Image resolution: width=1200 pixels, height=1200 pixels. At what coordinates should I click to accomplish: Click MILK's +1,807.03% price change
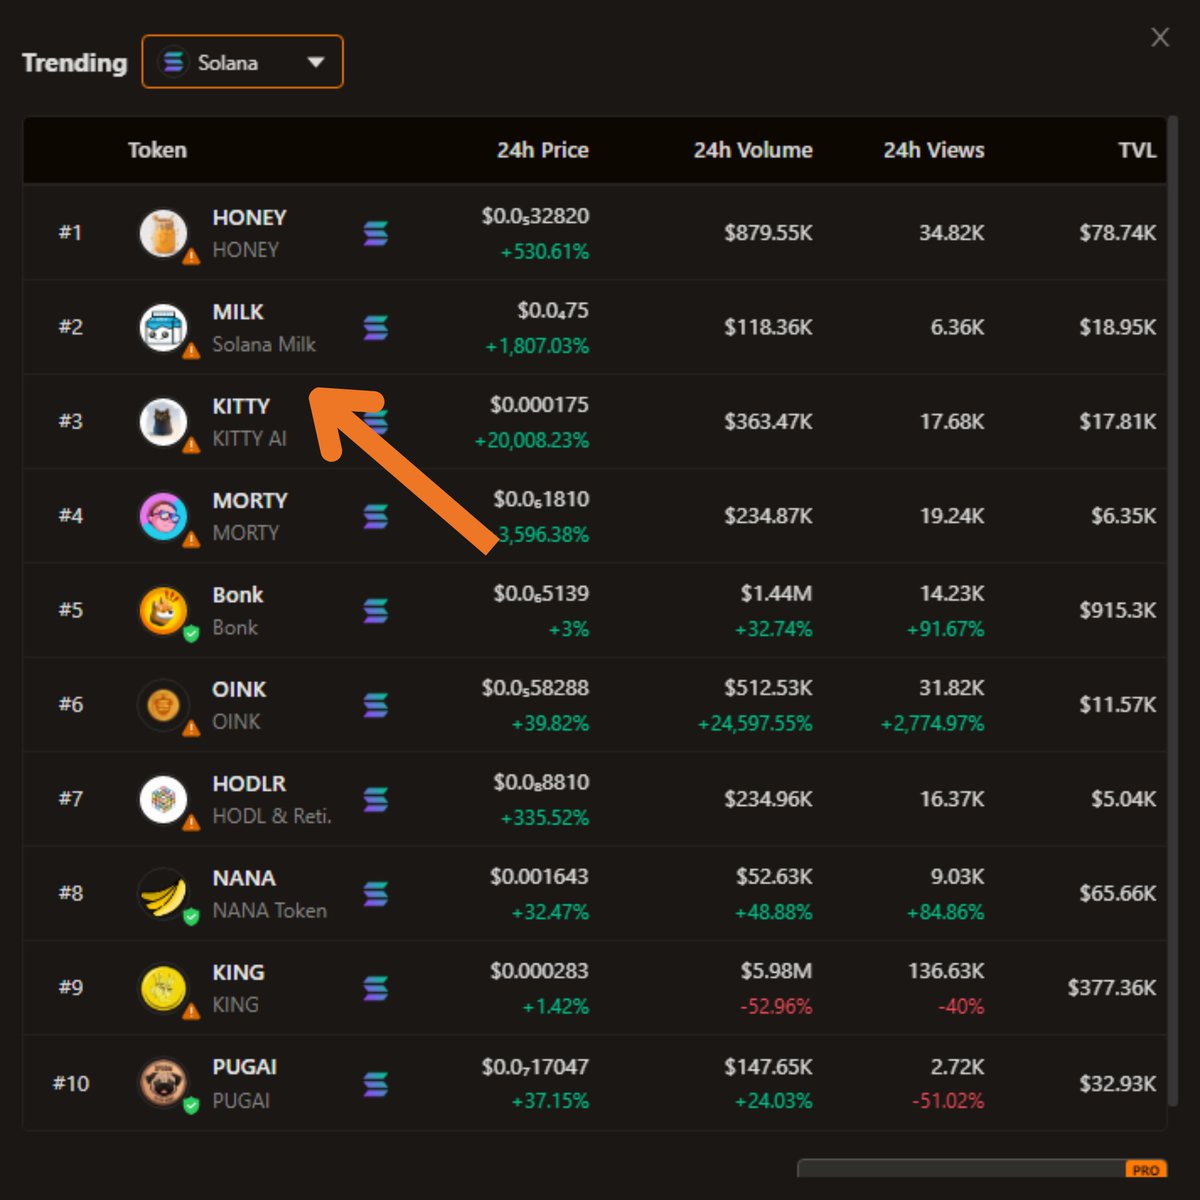pos(537,346)
